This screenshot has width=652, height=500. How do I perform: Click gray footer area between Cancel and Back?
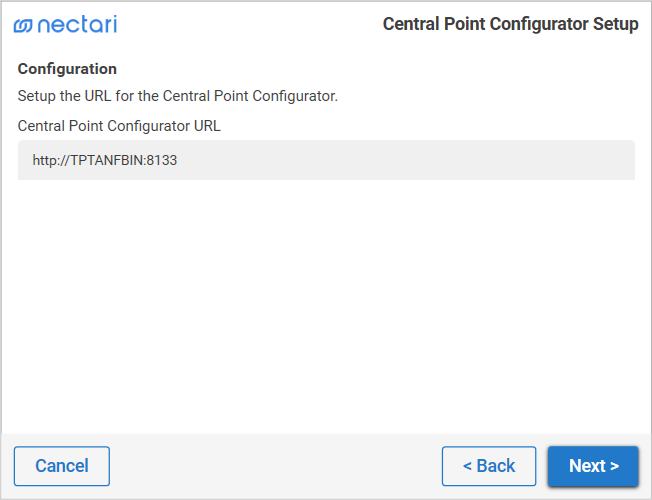275,466
